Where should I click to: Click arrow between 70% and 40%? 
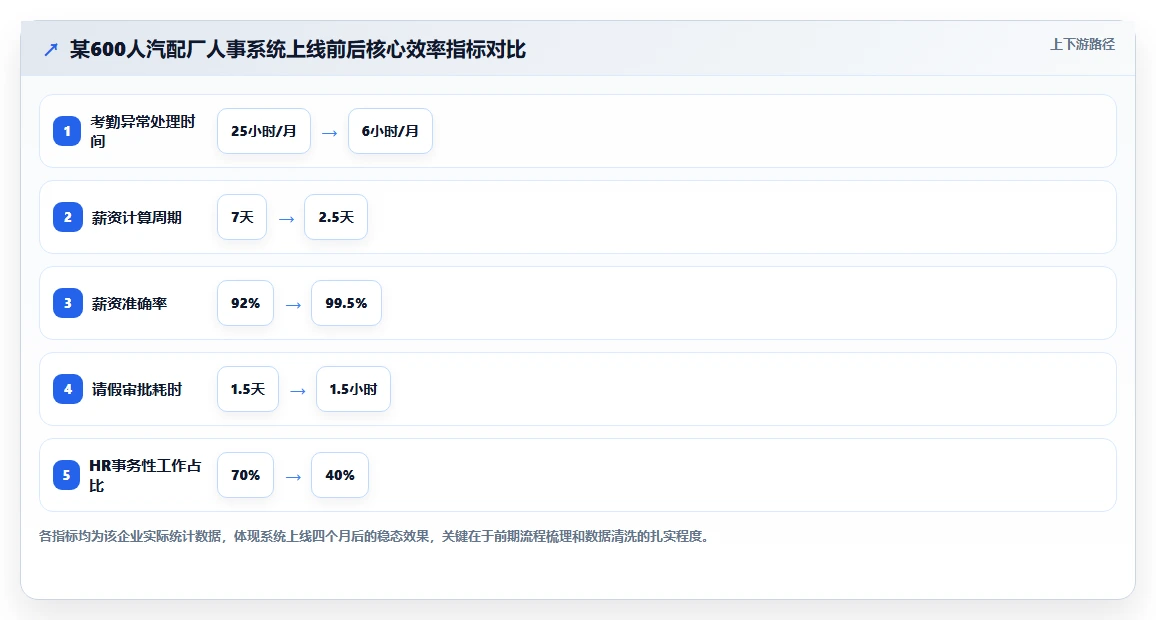click(293, 478)
